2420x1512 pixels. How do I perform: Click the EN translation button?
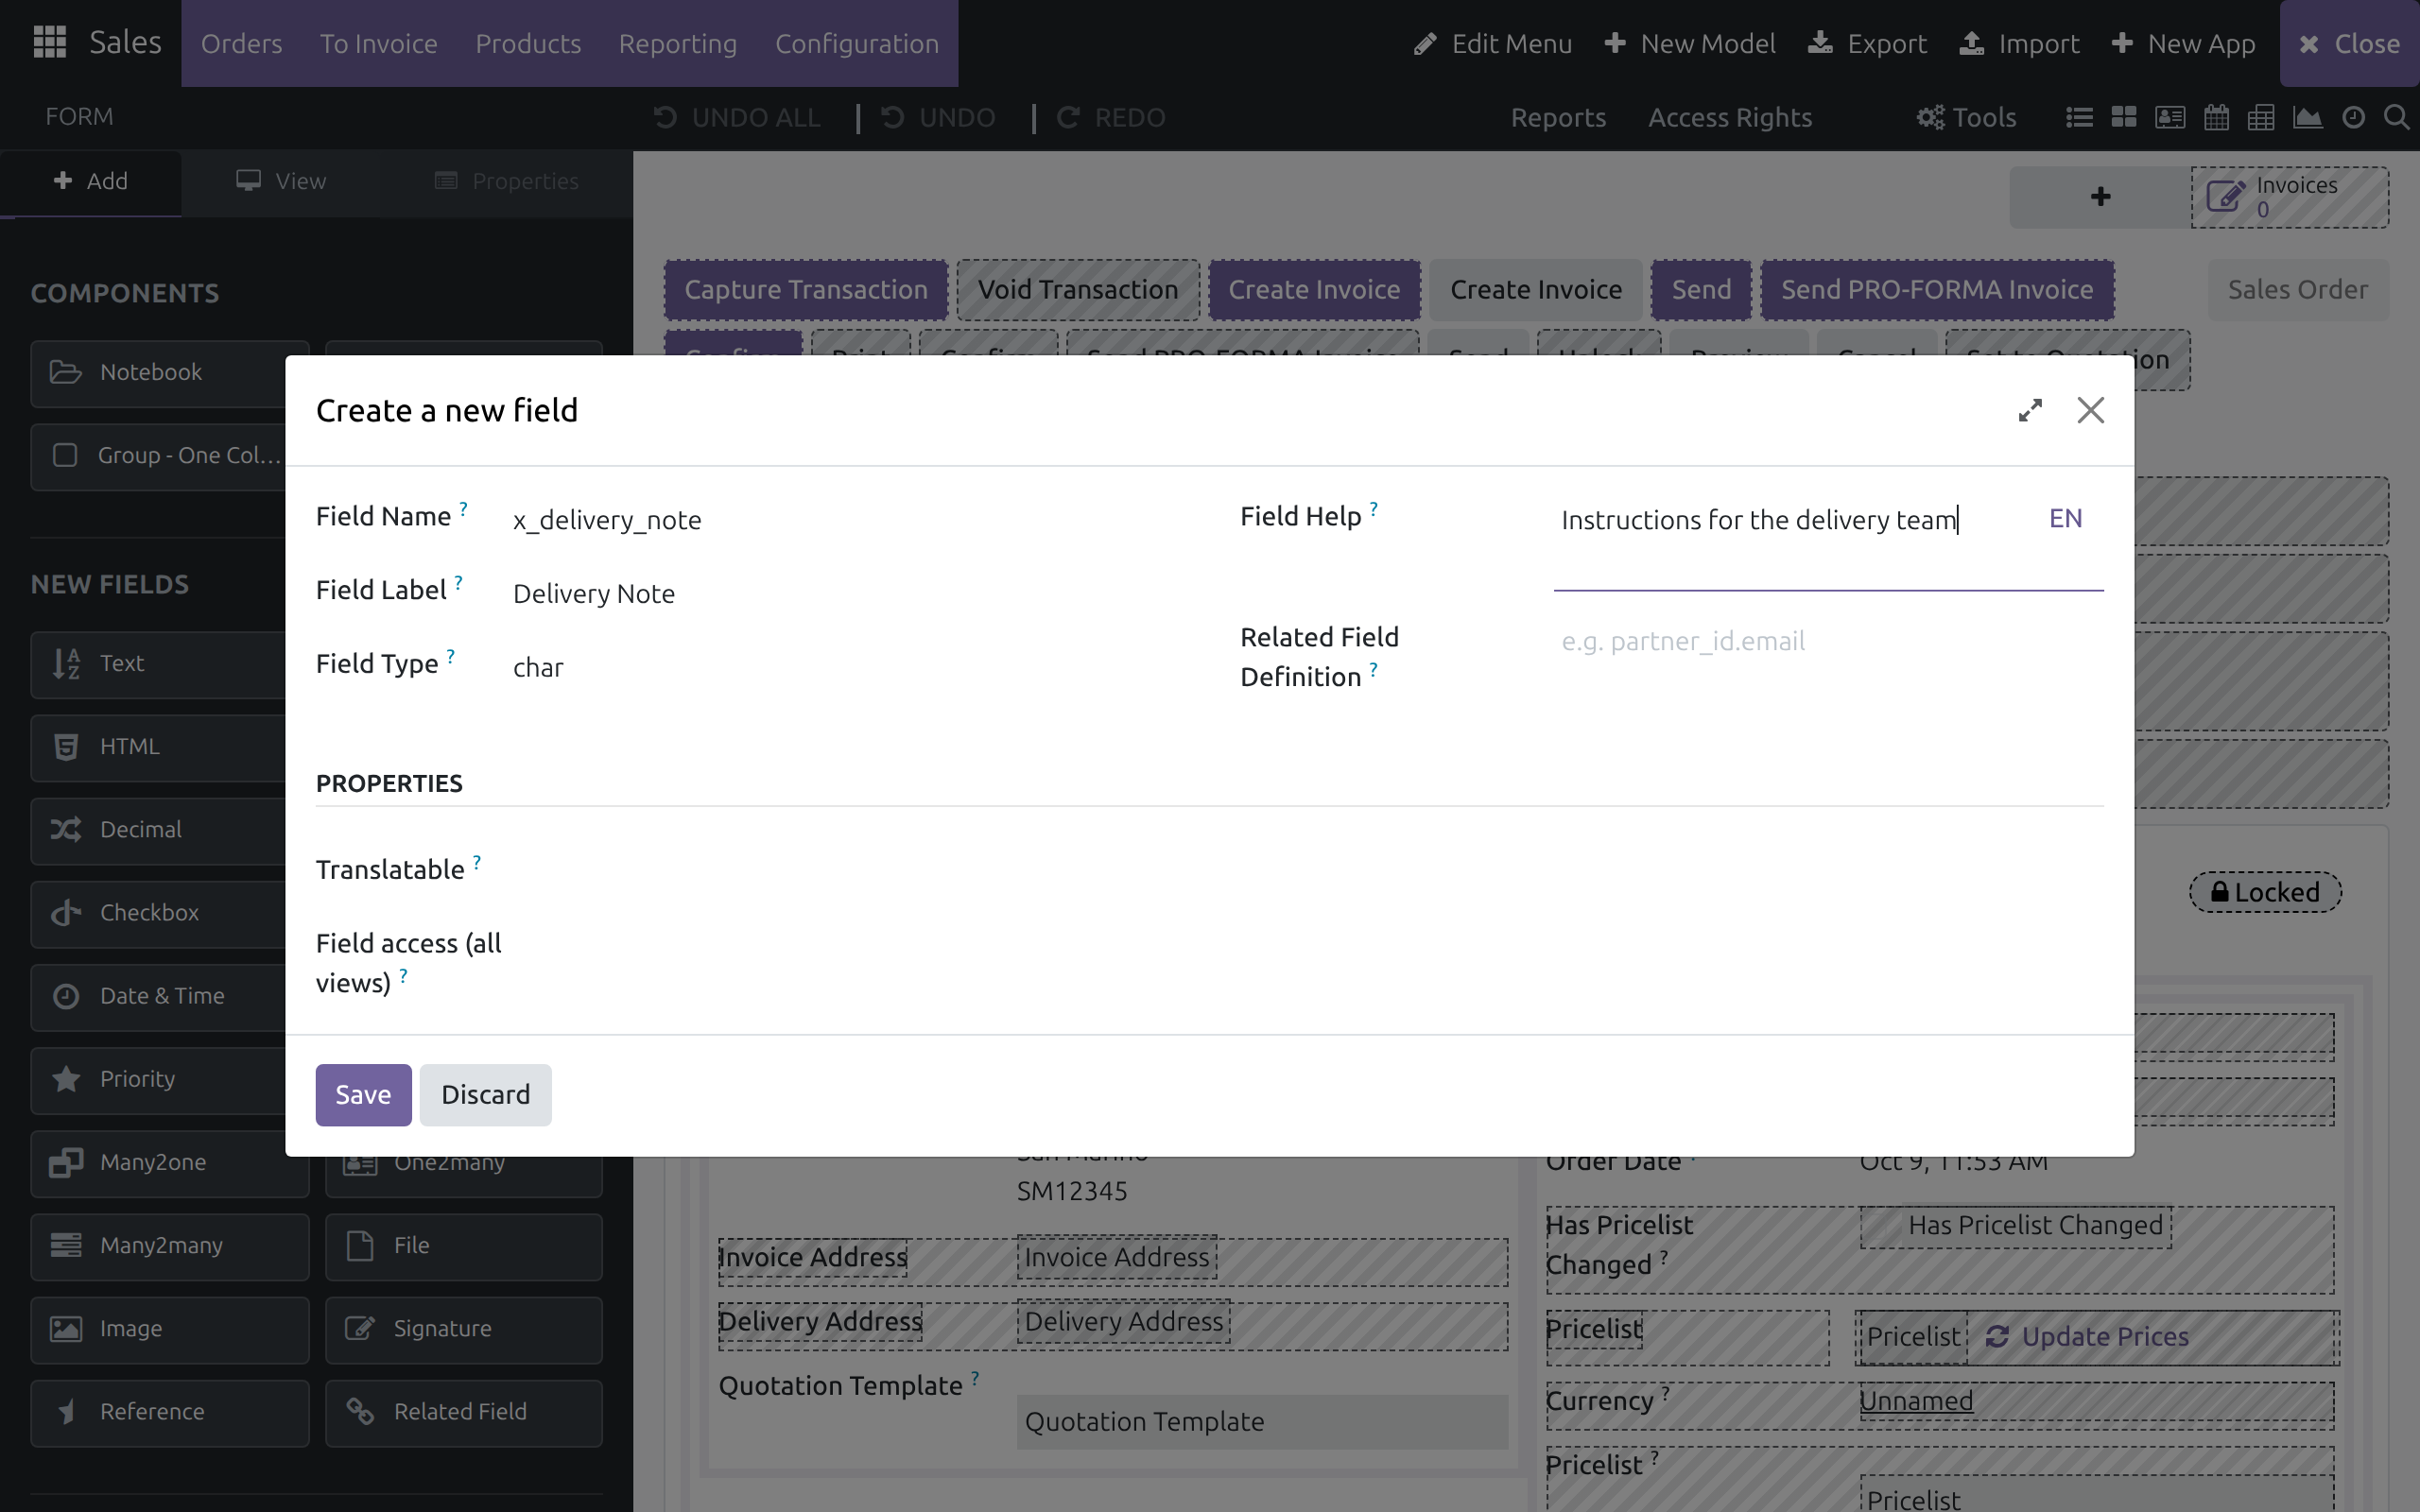2065,518
